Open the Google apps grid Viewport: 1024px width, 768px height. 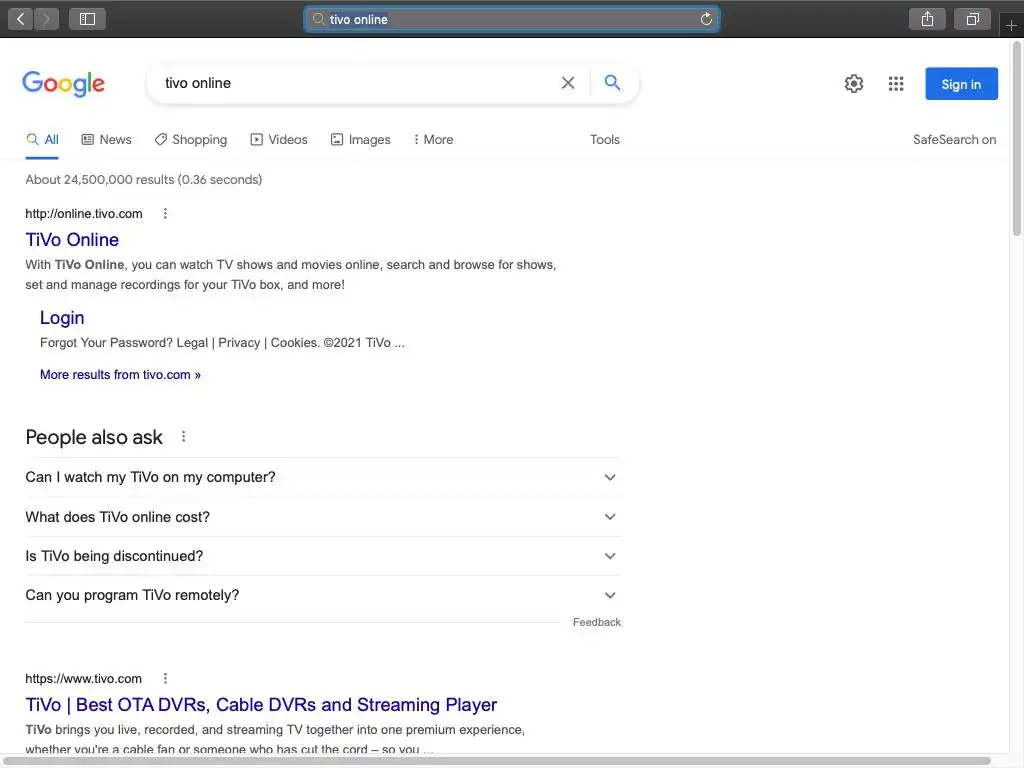(x=896, y=84)
